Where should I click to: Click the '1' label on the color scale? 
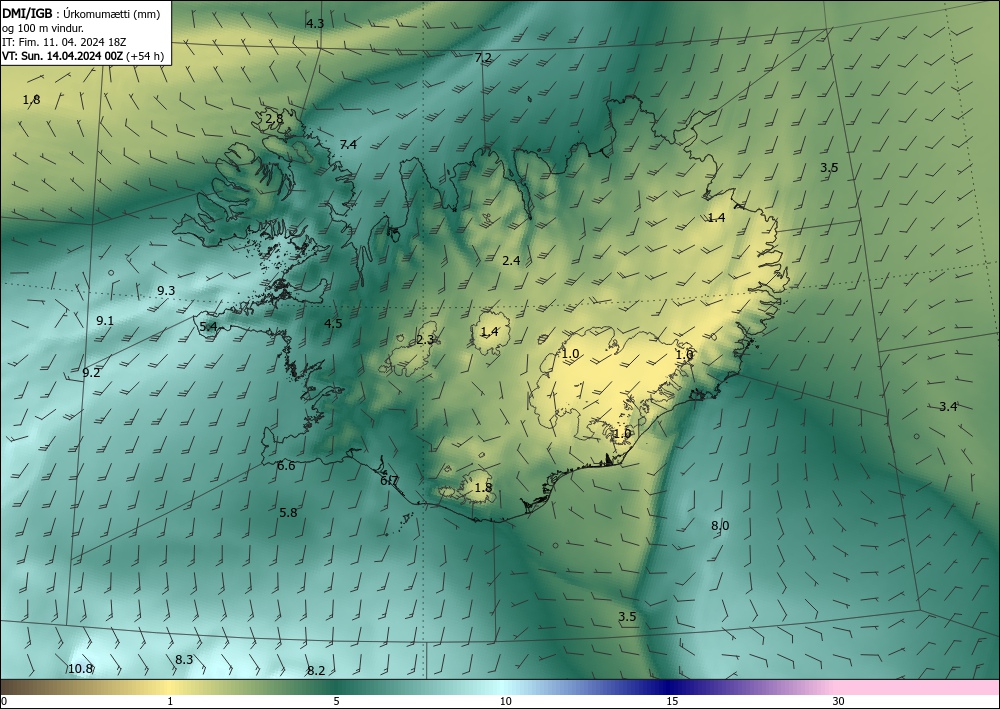coord(170,701)
